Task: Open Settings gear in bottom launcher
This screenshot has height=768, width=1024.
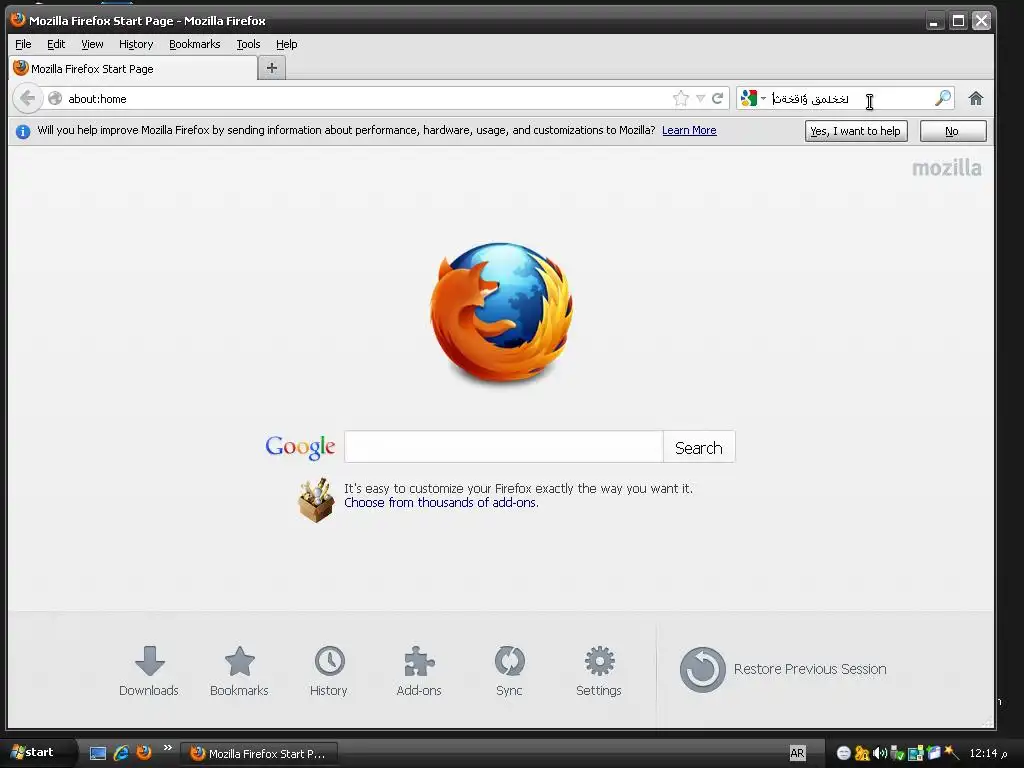Action: tap(599, 670)
